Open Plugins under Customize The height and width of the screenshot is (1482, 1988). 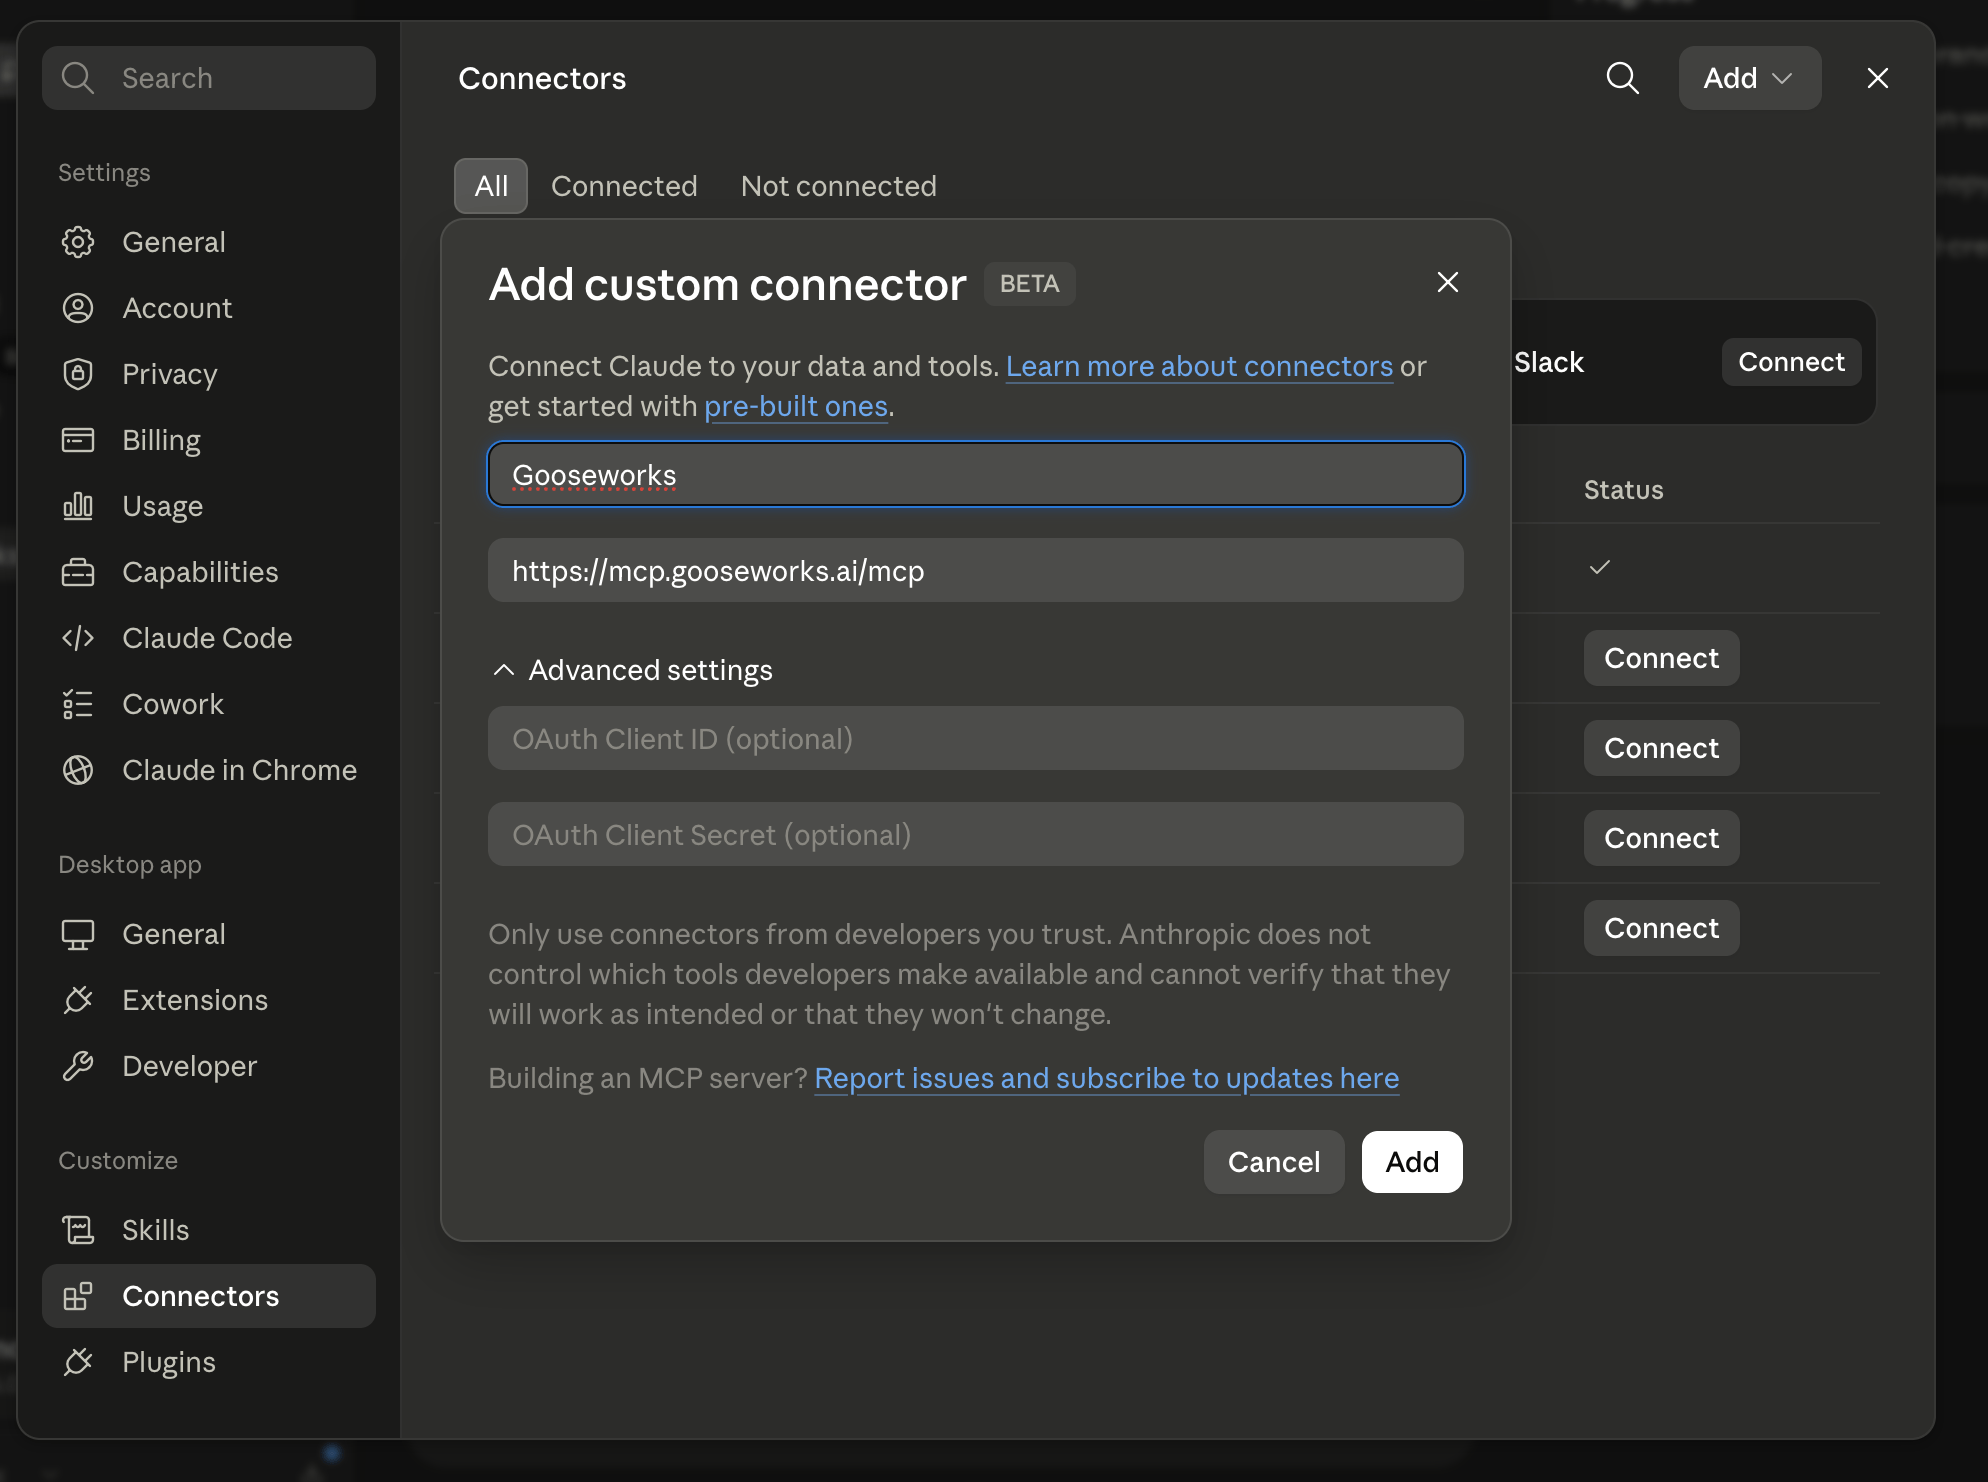(208, 1362)
